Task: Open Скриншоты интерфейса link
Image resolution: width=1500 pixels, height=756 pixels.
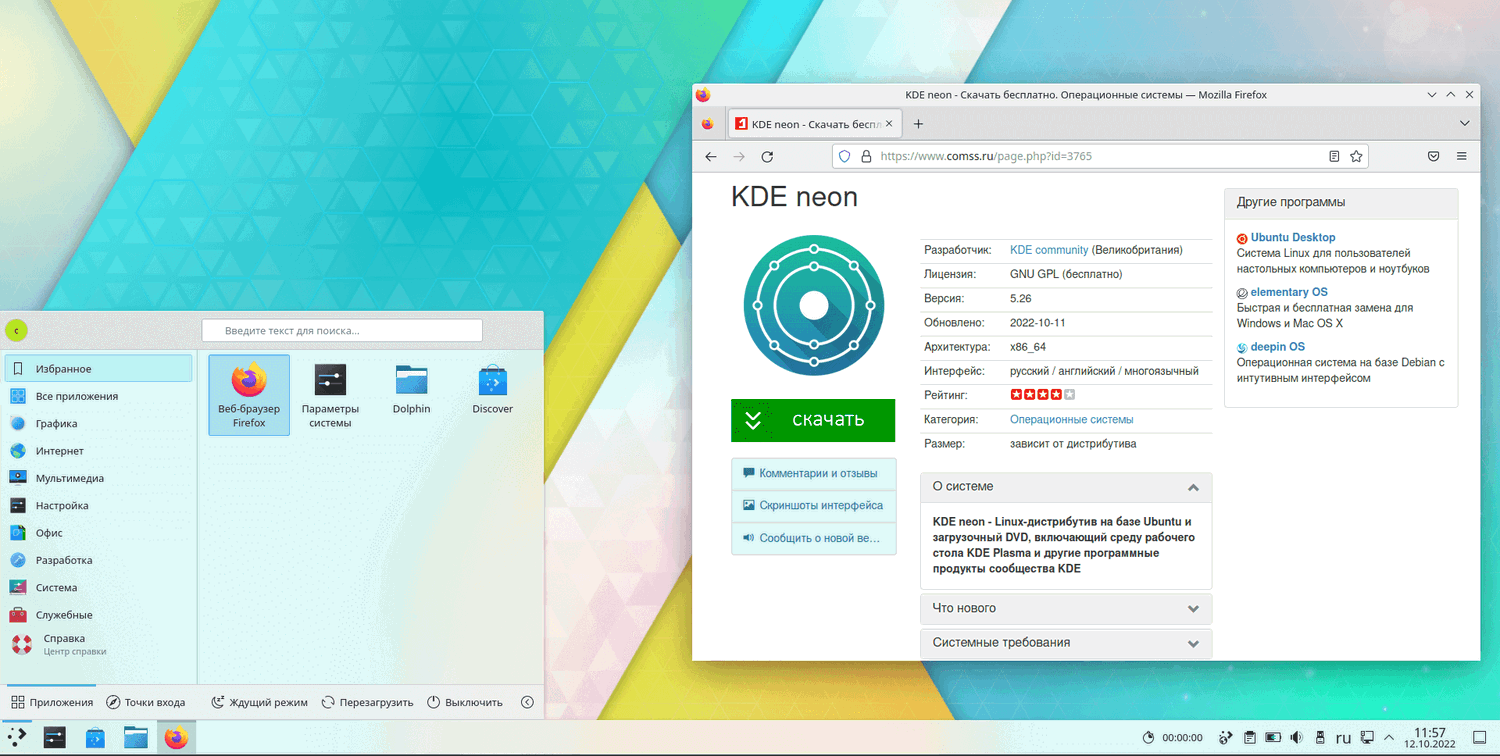Action: [814, 506]
